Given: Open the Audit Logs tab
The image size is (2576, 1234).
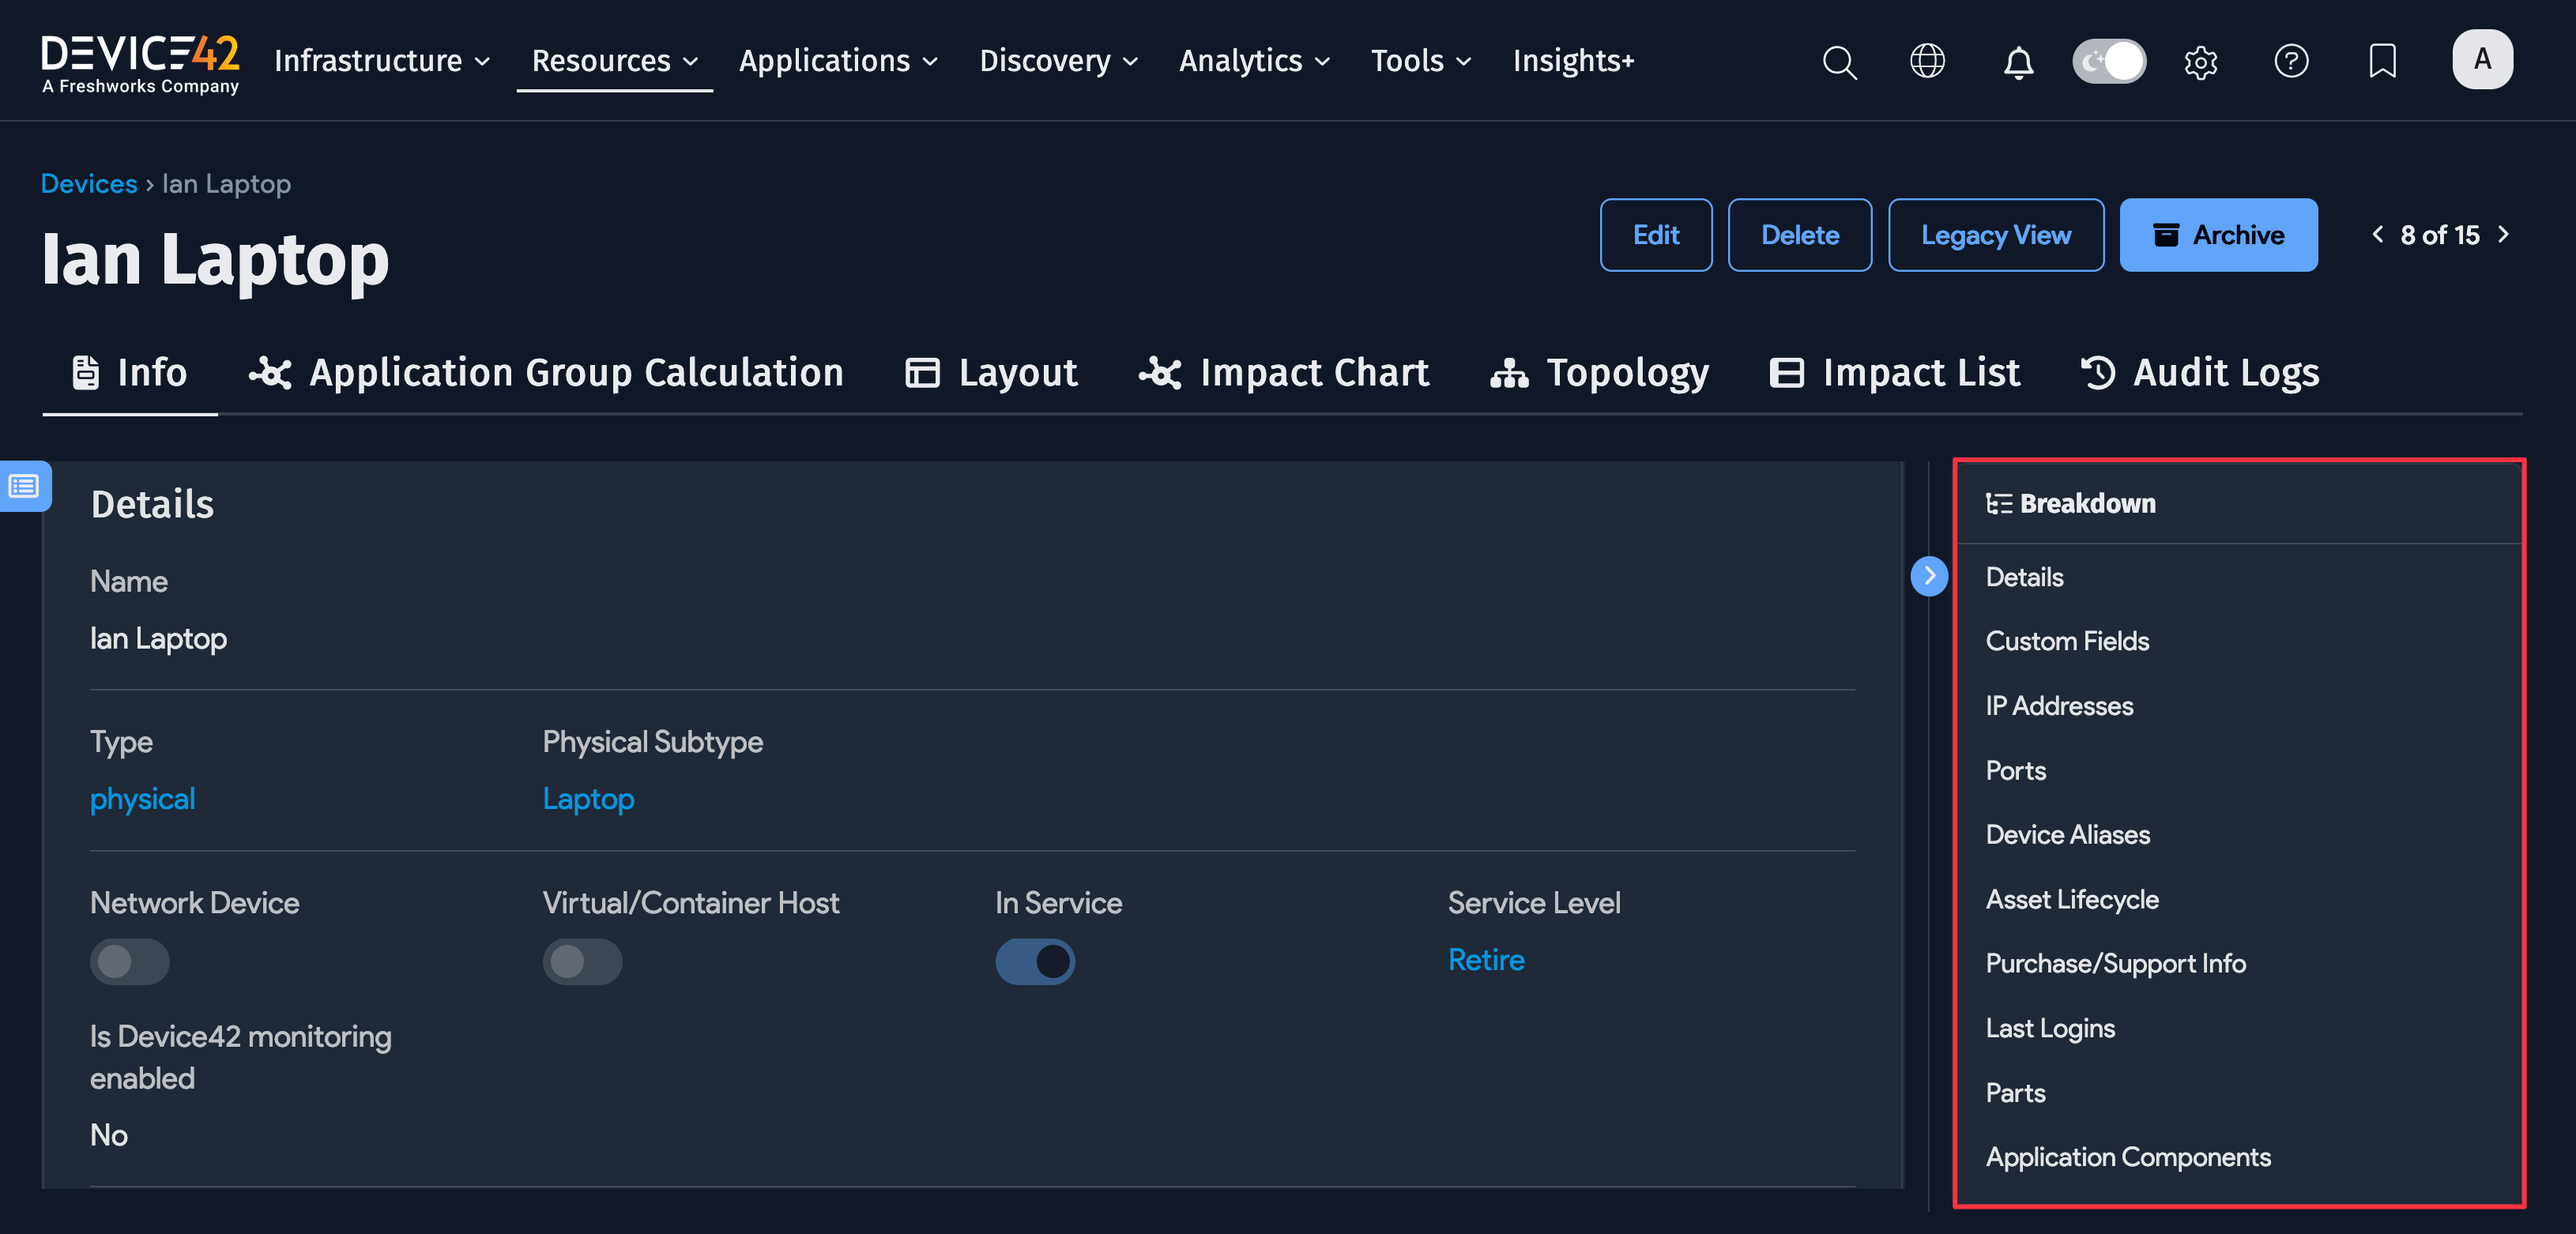Looking at the screenshot, I should pos(2199,373).
